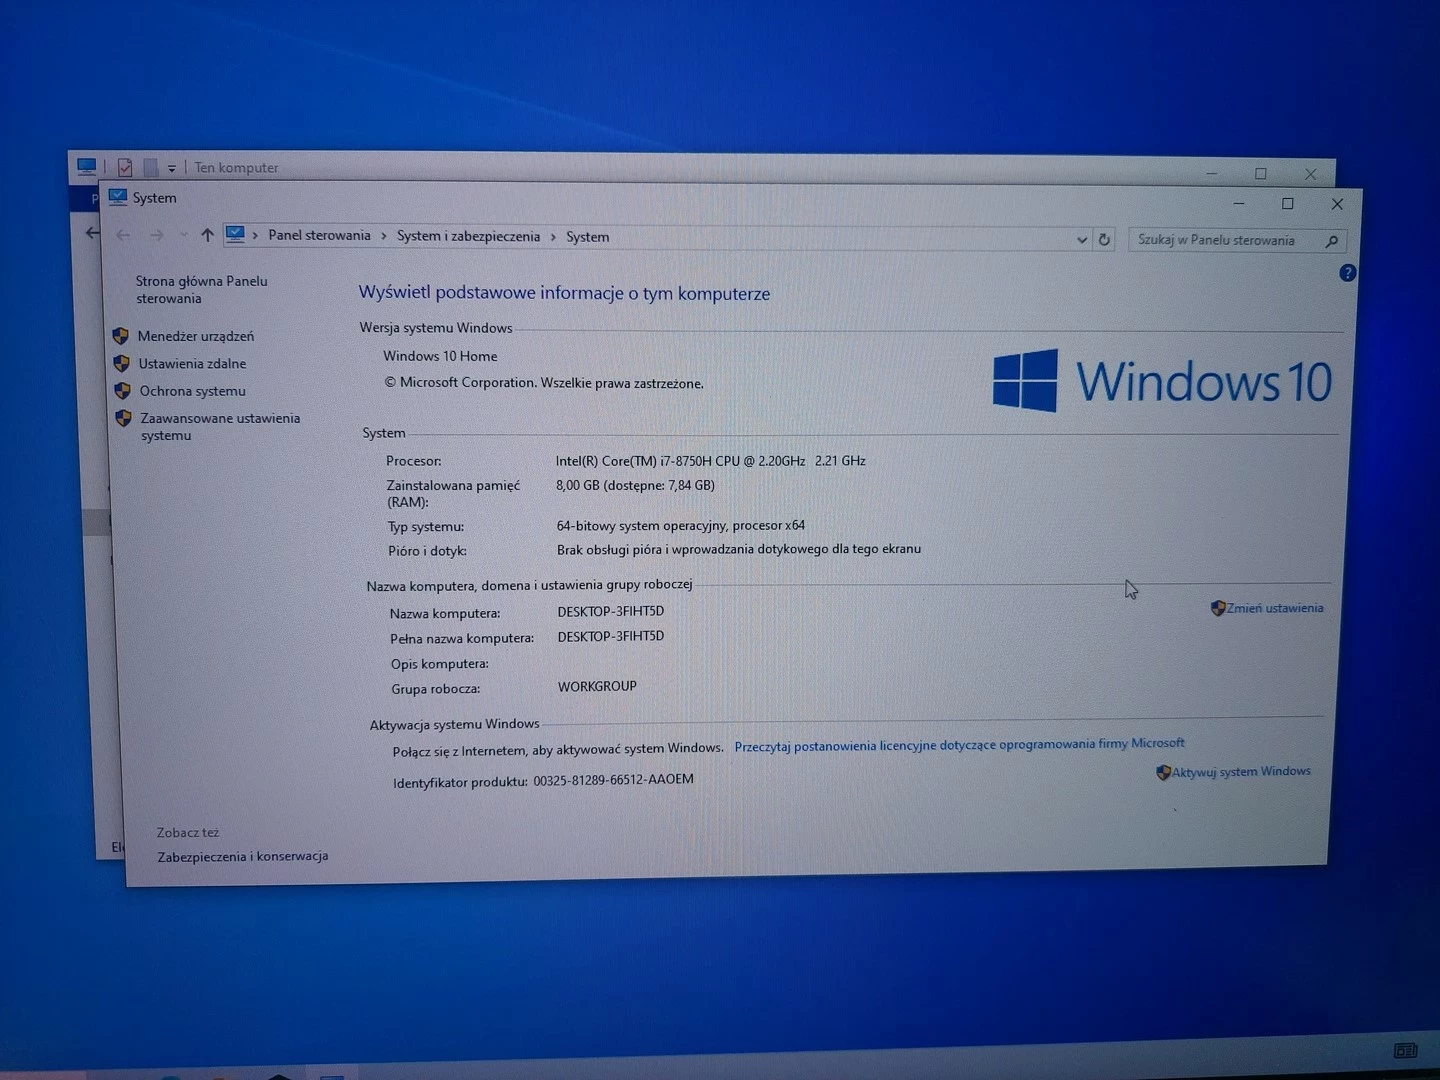Click the forward arrow in System window
The height and width of the screenshot is (1080, 1440).
pos(156,235)
